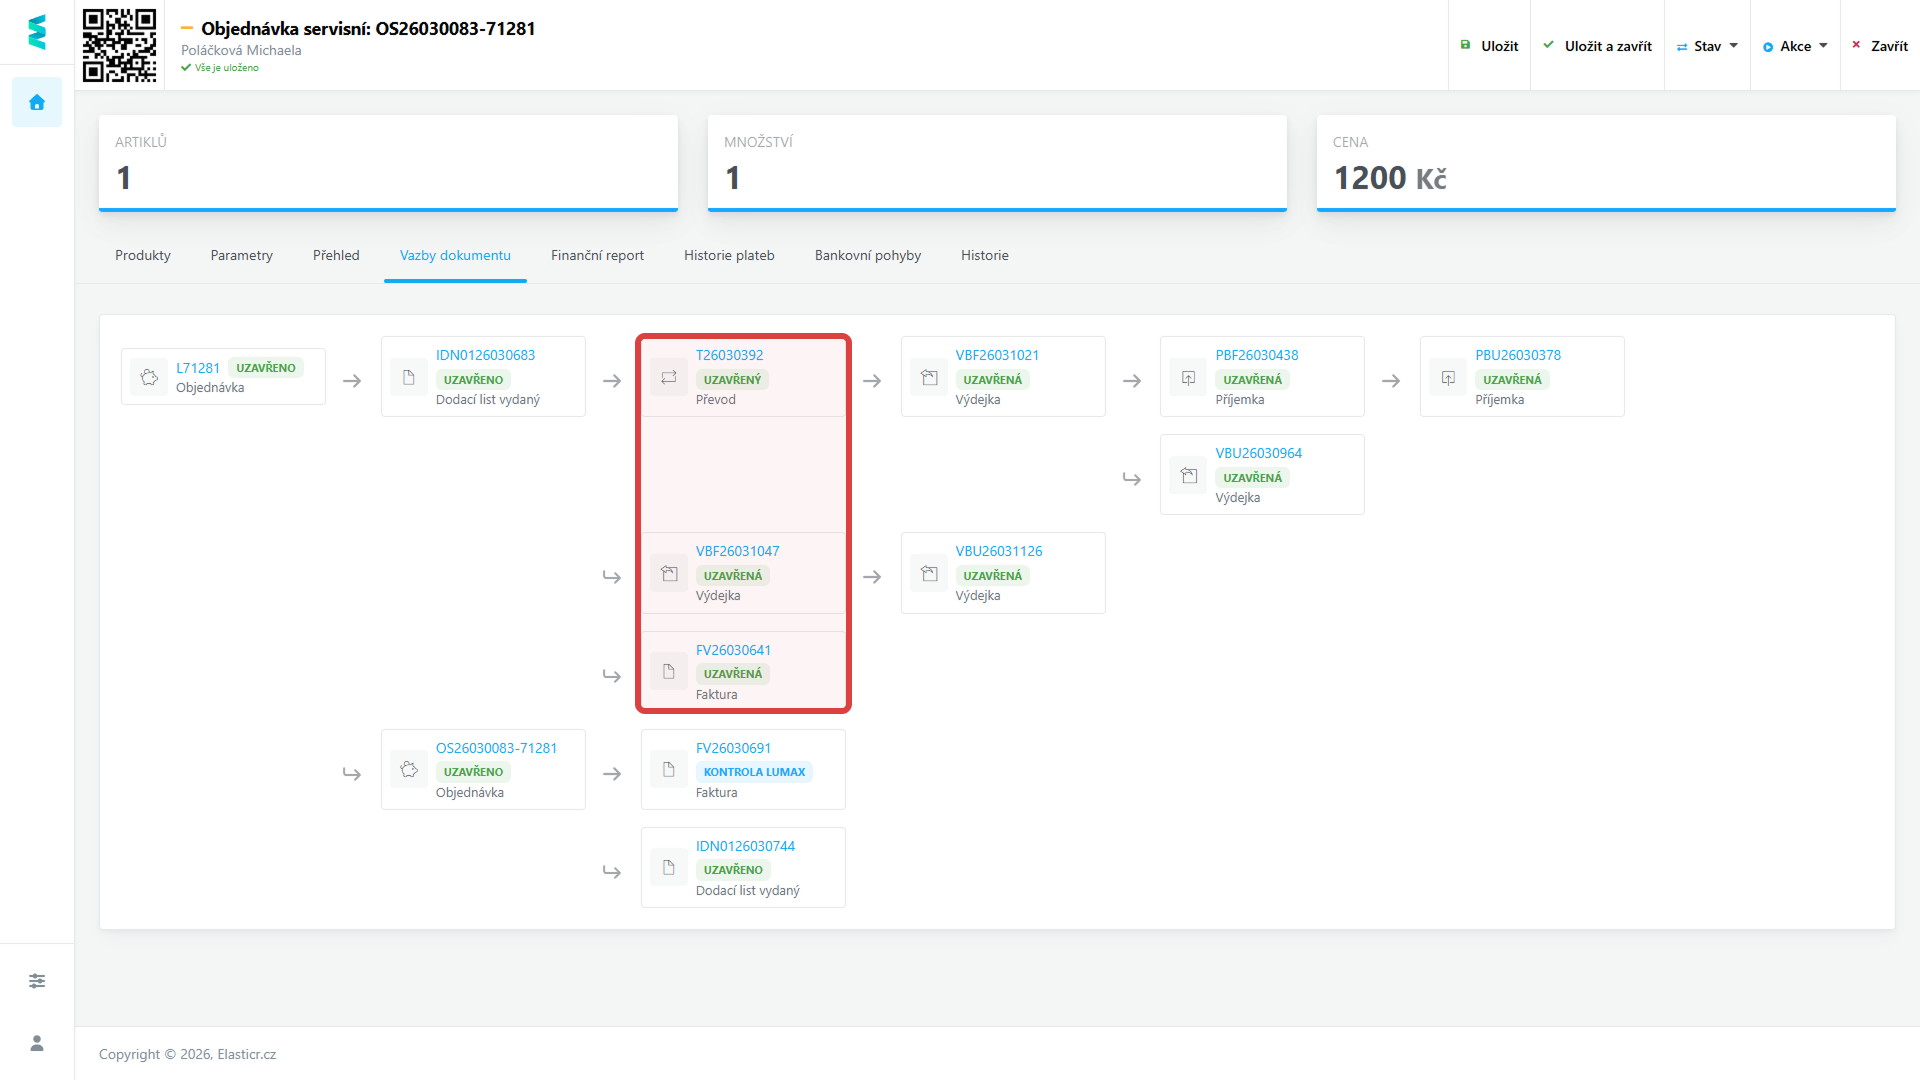Open the OS26030083-71281 order link

tap(496, 748)
